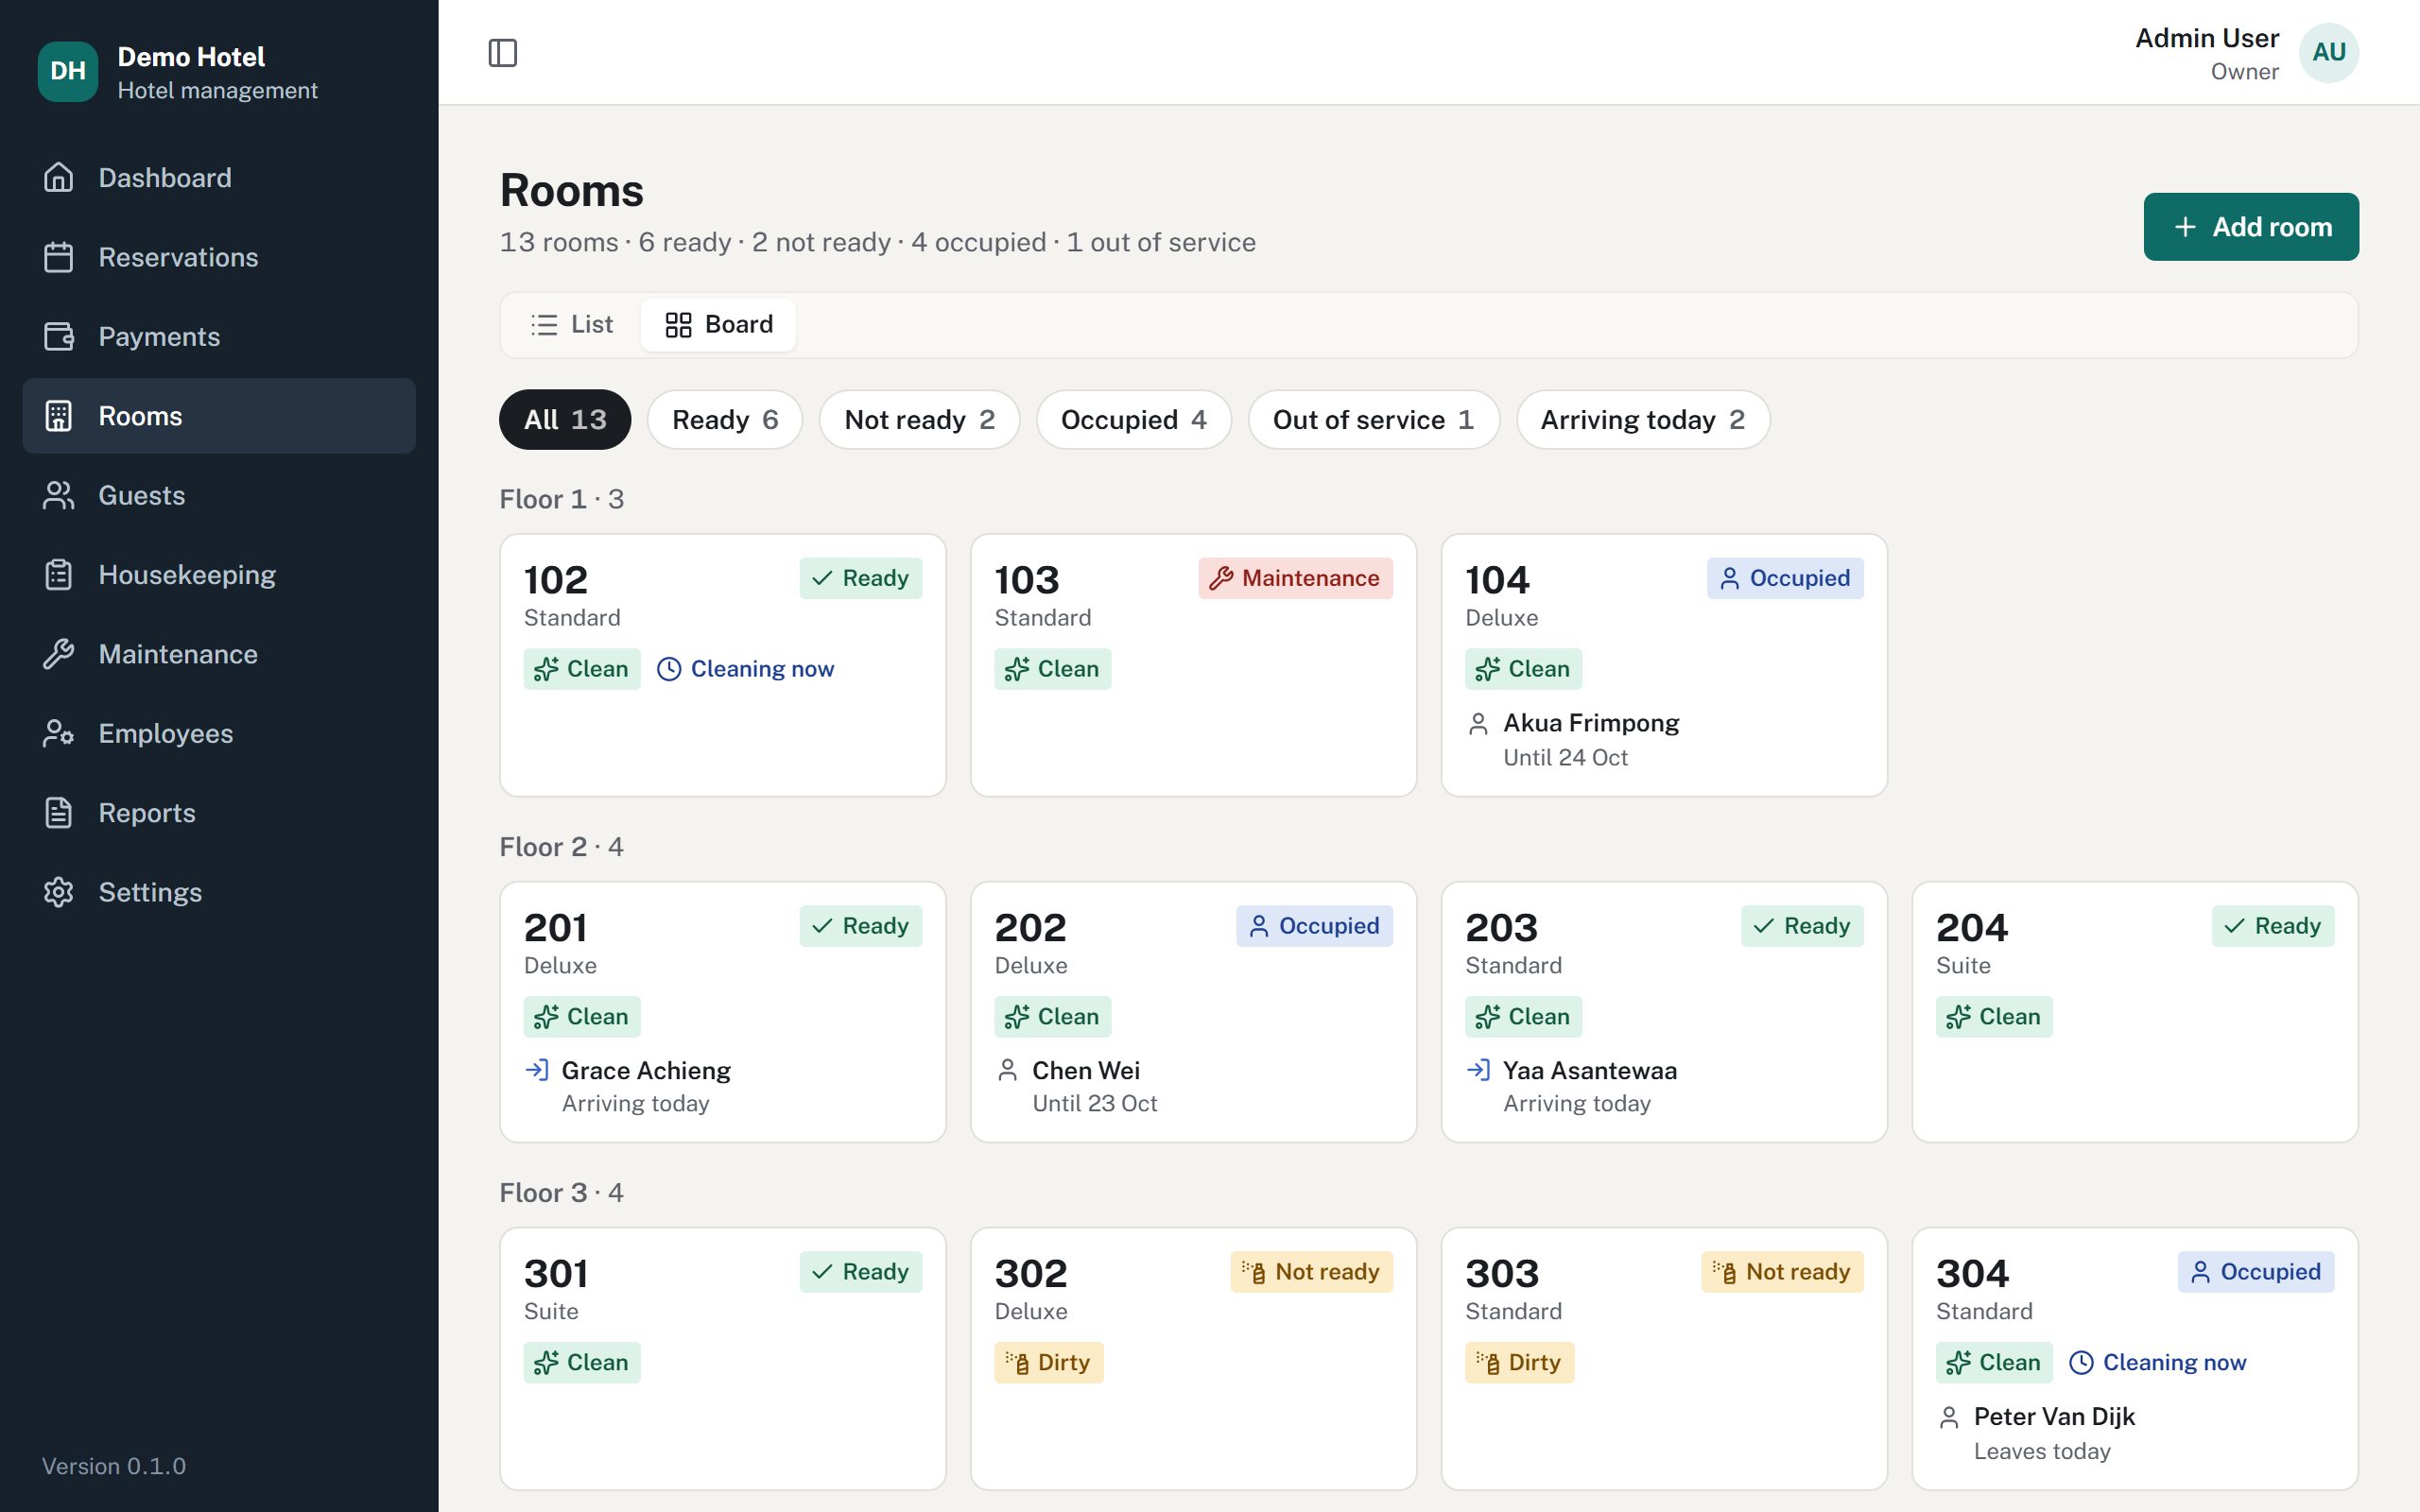Filter rooms by Out of service 1
The width and height of the screenshot is (2420, 1512).
tap(1373, 419)
